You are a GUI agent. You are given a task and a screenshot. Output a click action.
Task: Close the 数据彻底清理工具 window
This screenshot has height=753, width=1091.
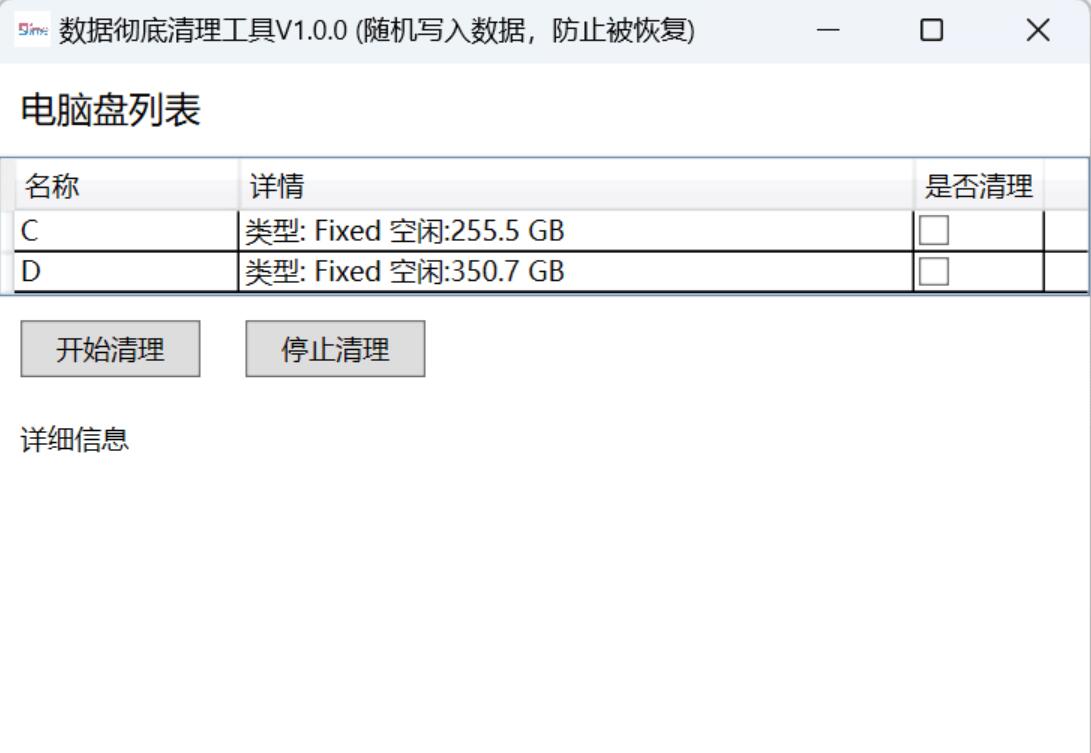tap(1038, 30)
